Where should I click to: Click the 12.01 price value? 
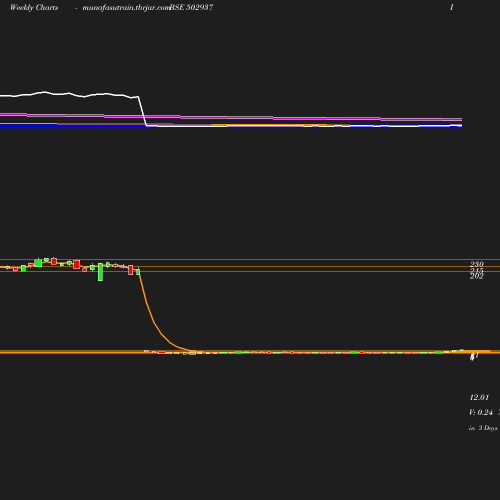click(x=479, y=397)
